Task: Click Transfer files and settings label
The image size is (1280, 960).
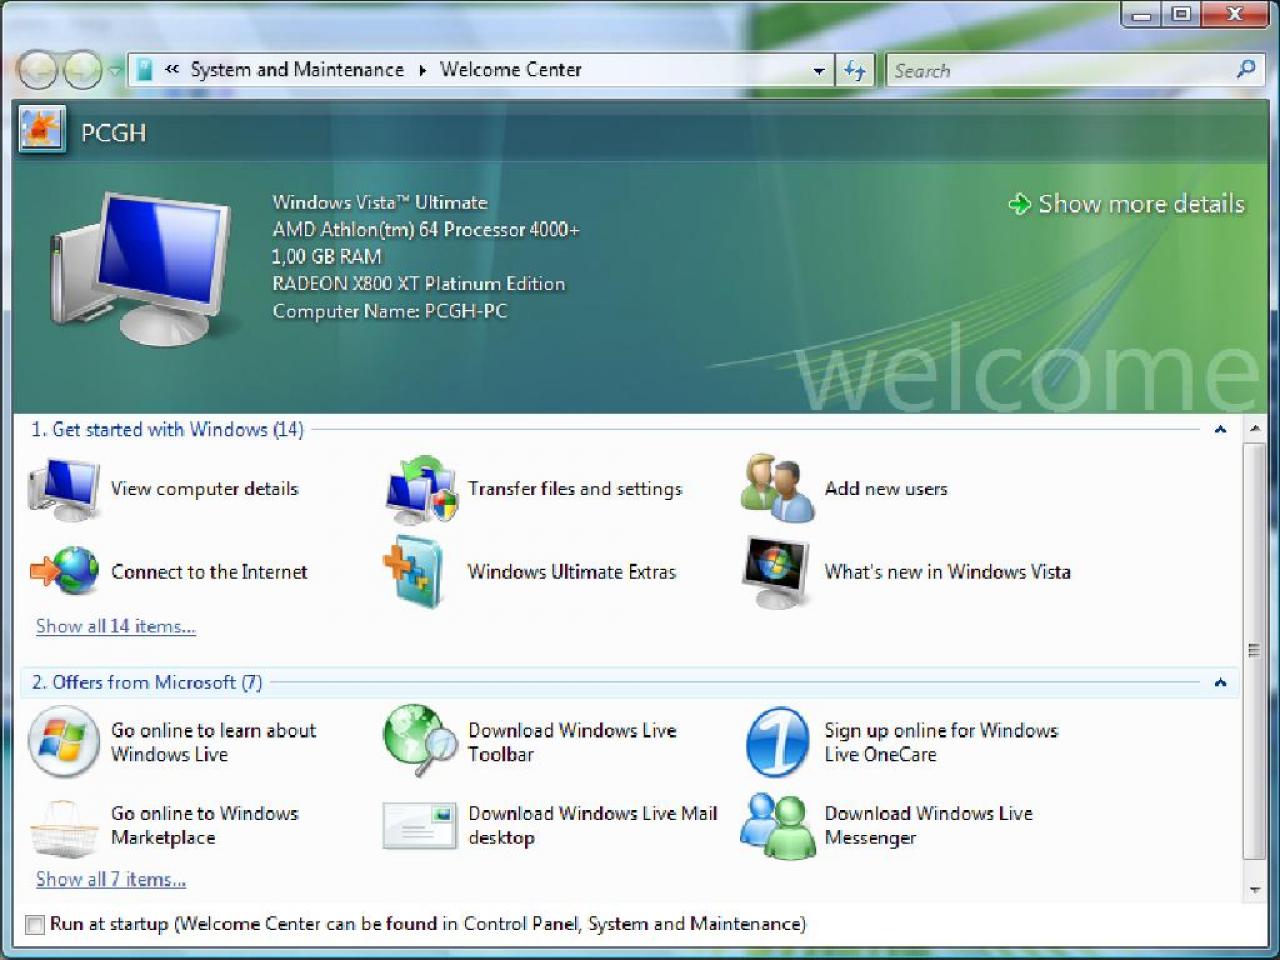Action: (x=575, y=489)
